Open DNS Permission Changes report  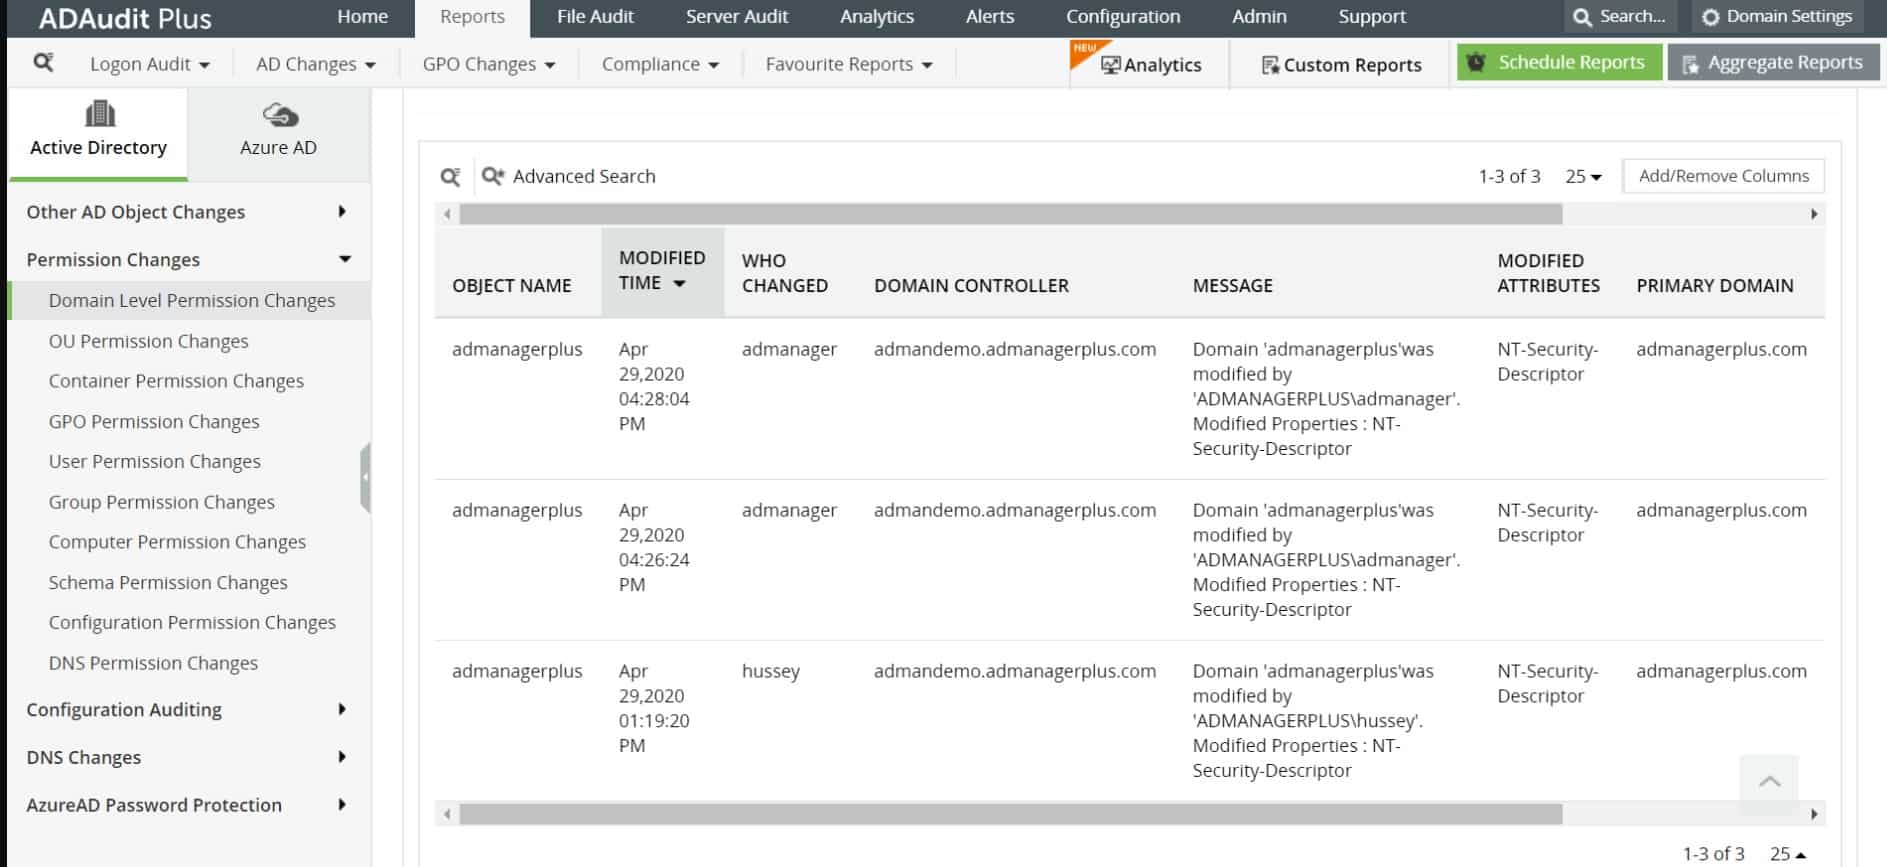153,663
